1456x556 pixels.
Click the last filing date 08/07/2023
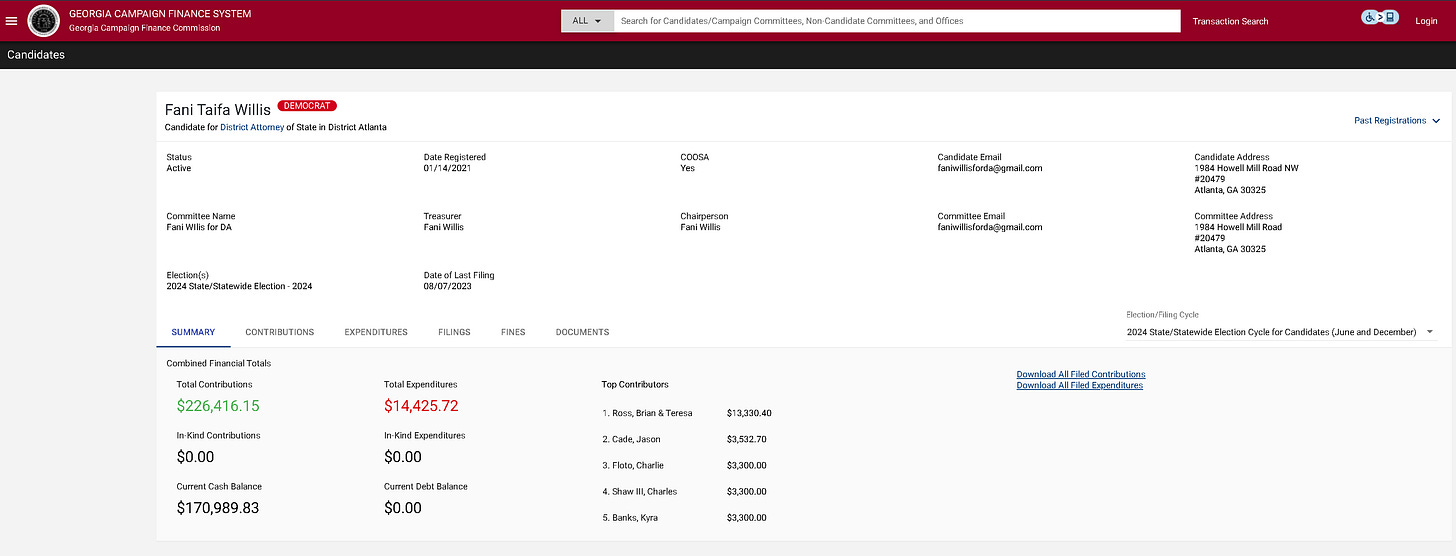[x=447, y=286]
